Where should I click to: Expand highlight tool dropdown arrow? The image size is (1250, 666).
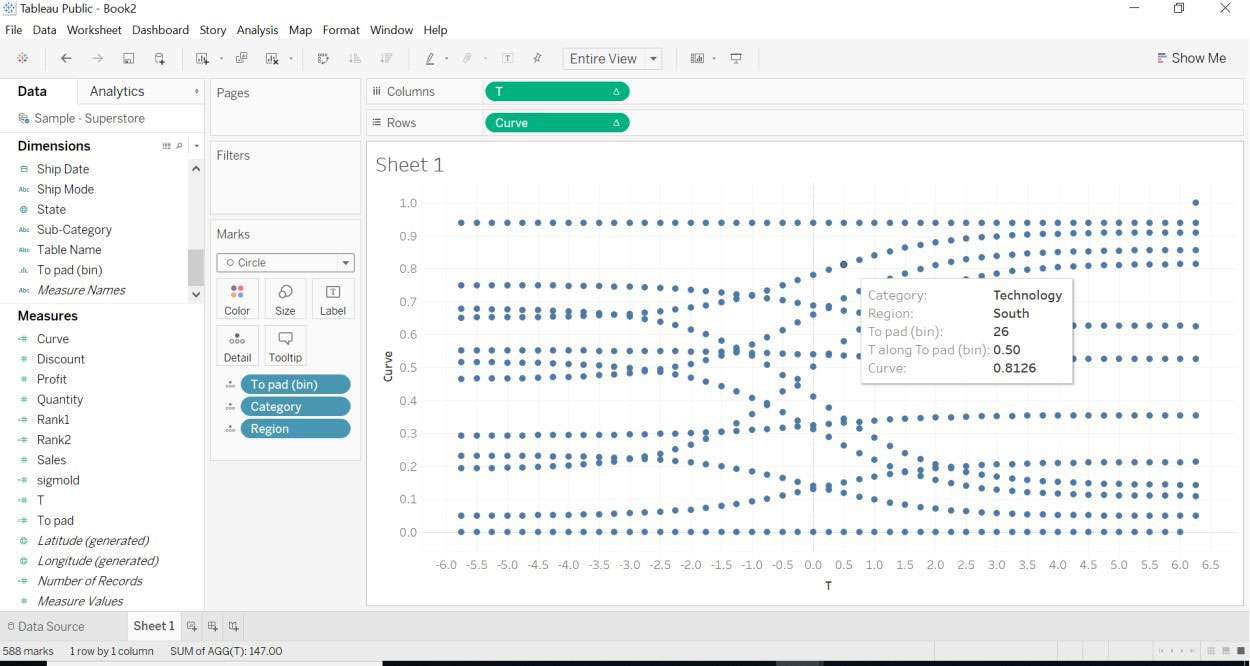pos(447,59)
